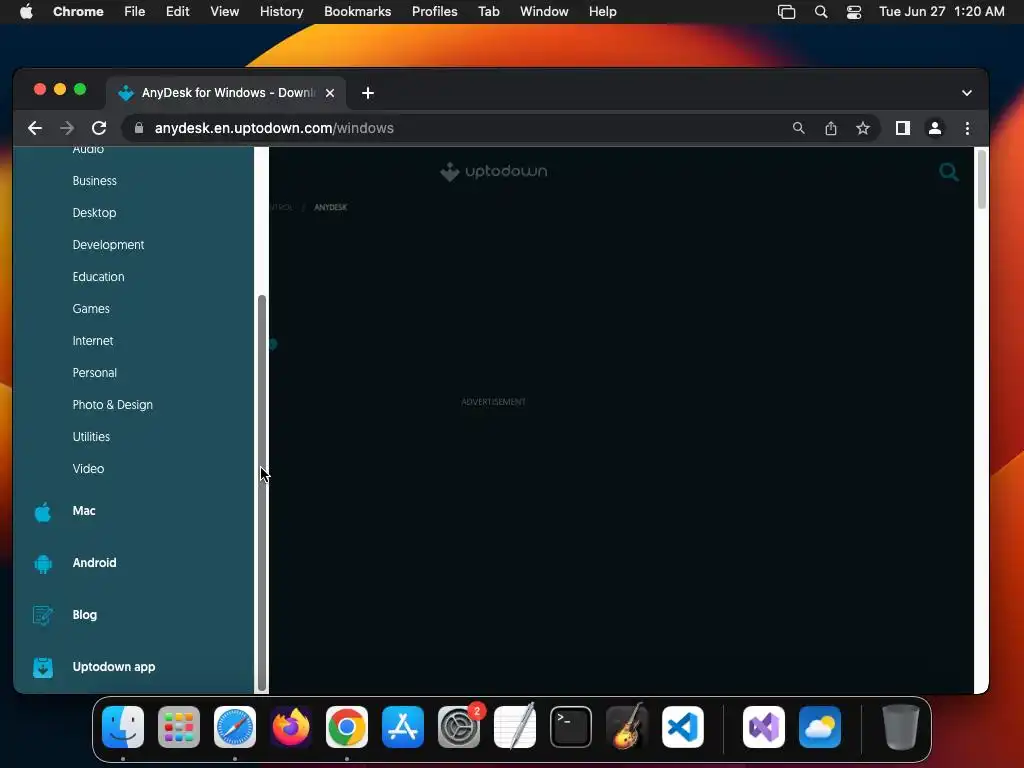Click the Uptodown logo in page header
1024x768 pixels.
(494, 172)
